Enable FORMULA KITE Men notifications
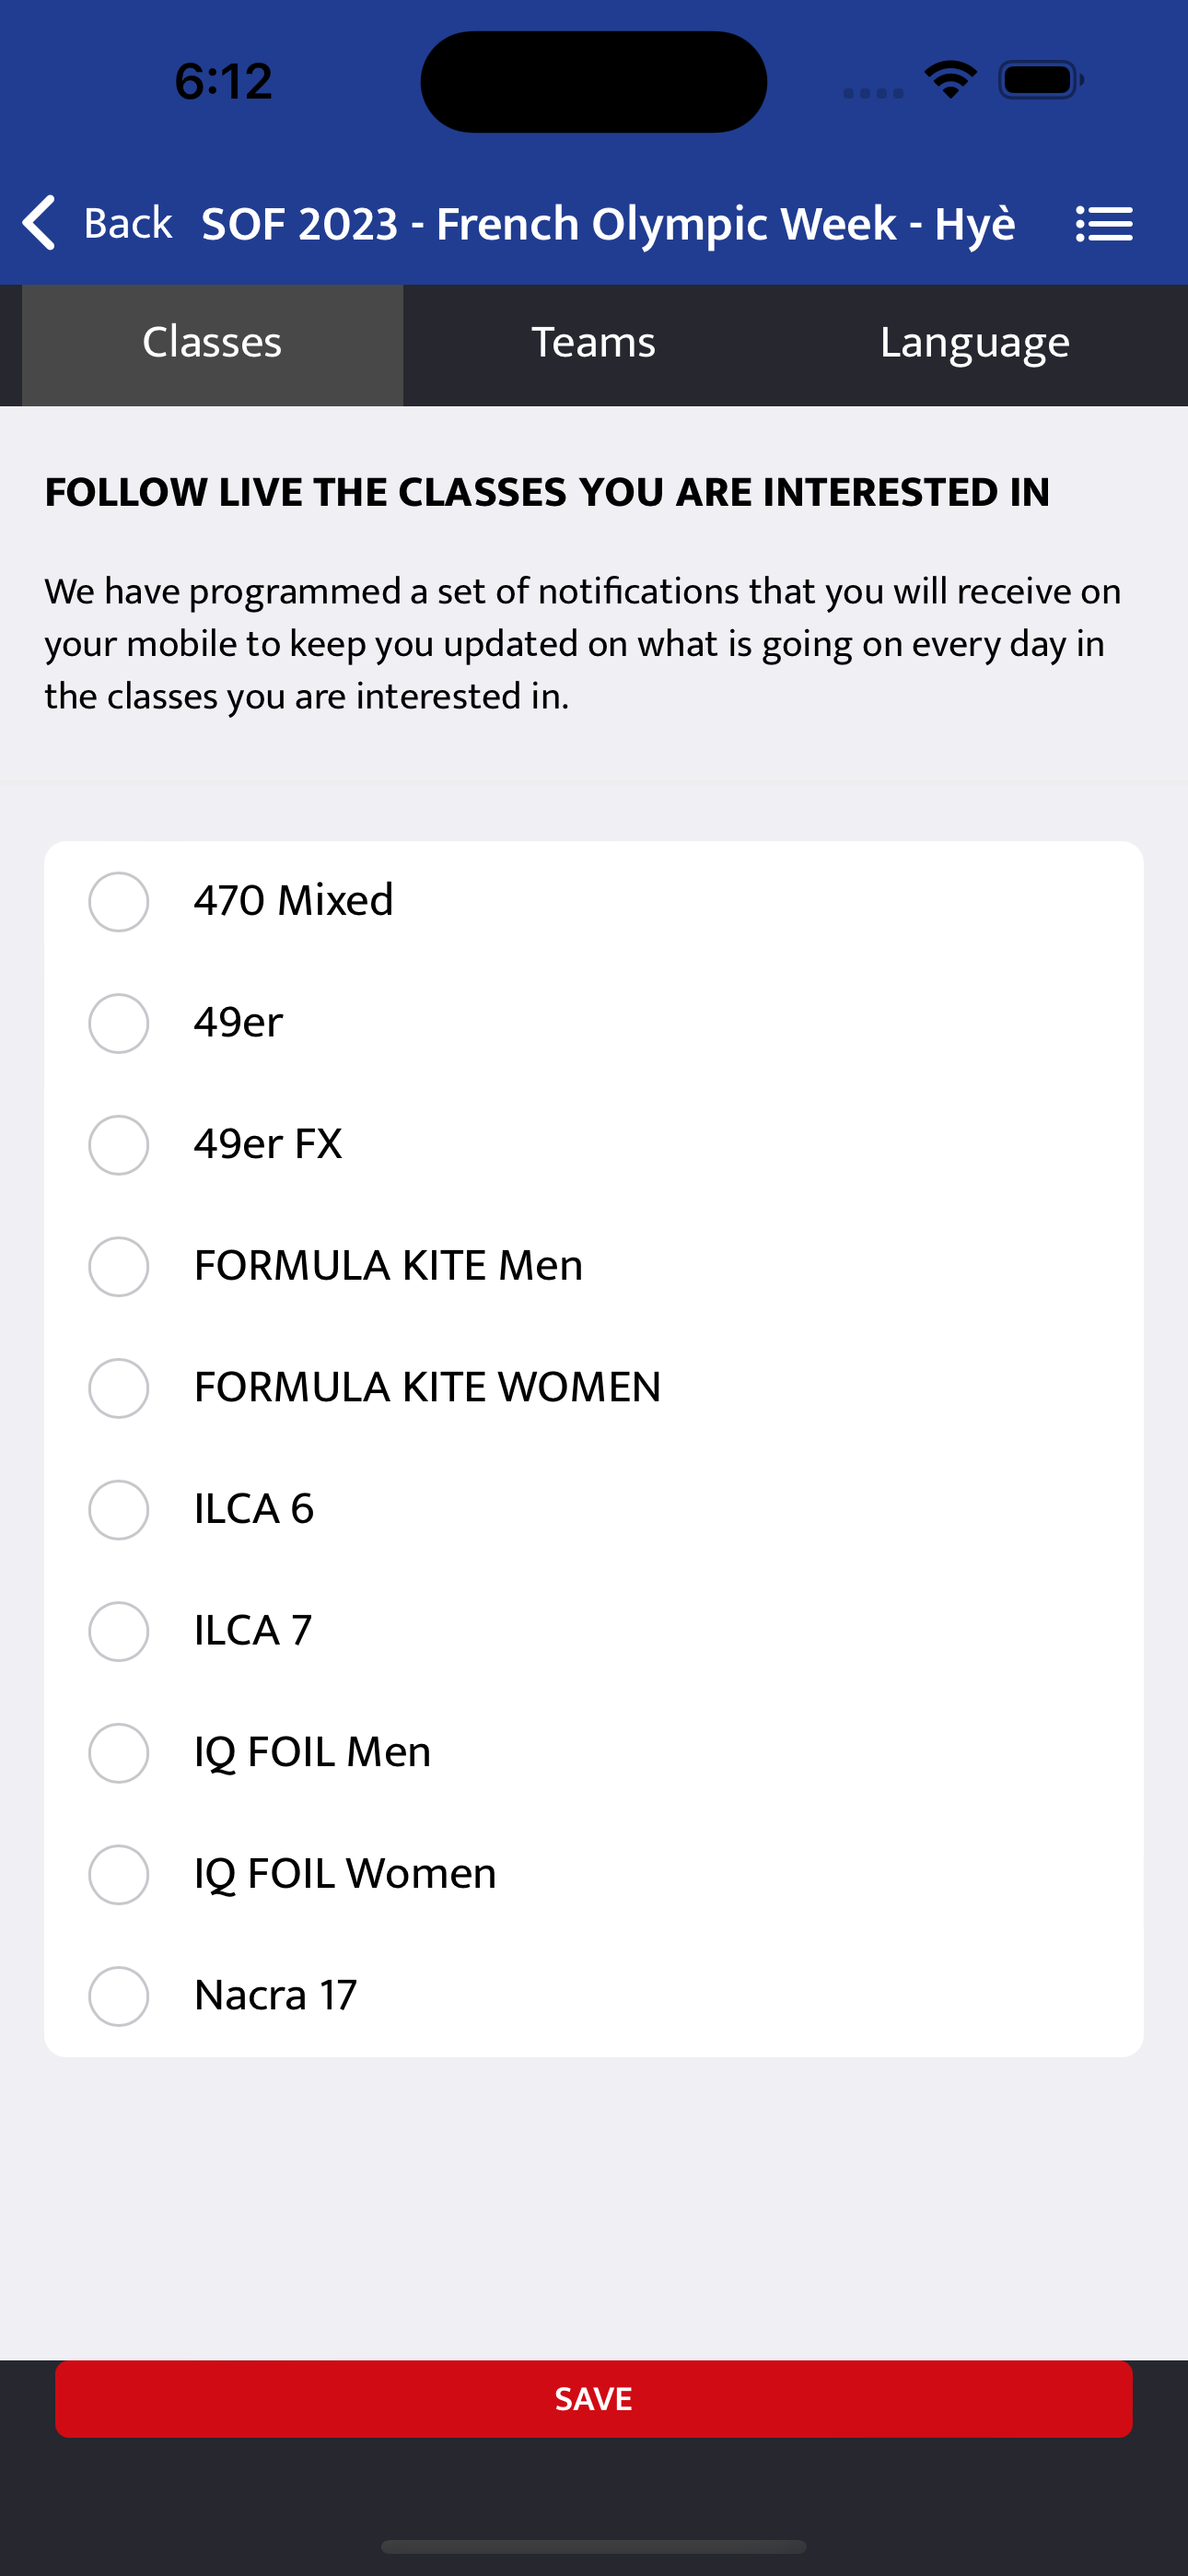The height and width of the screenshot is (2576, 1188). [x=119, y=1266]
